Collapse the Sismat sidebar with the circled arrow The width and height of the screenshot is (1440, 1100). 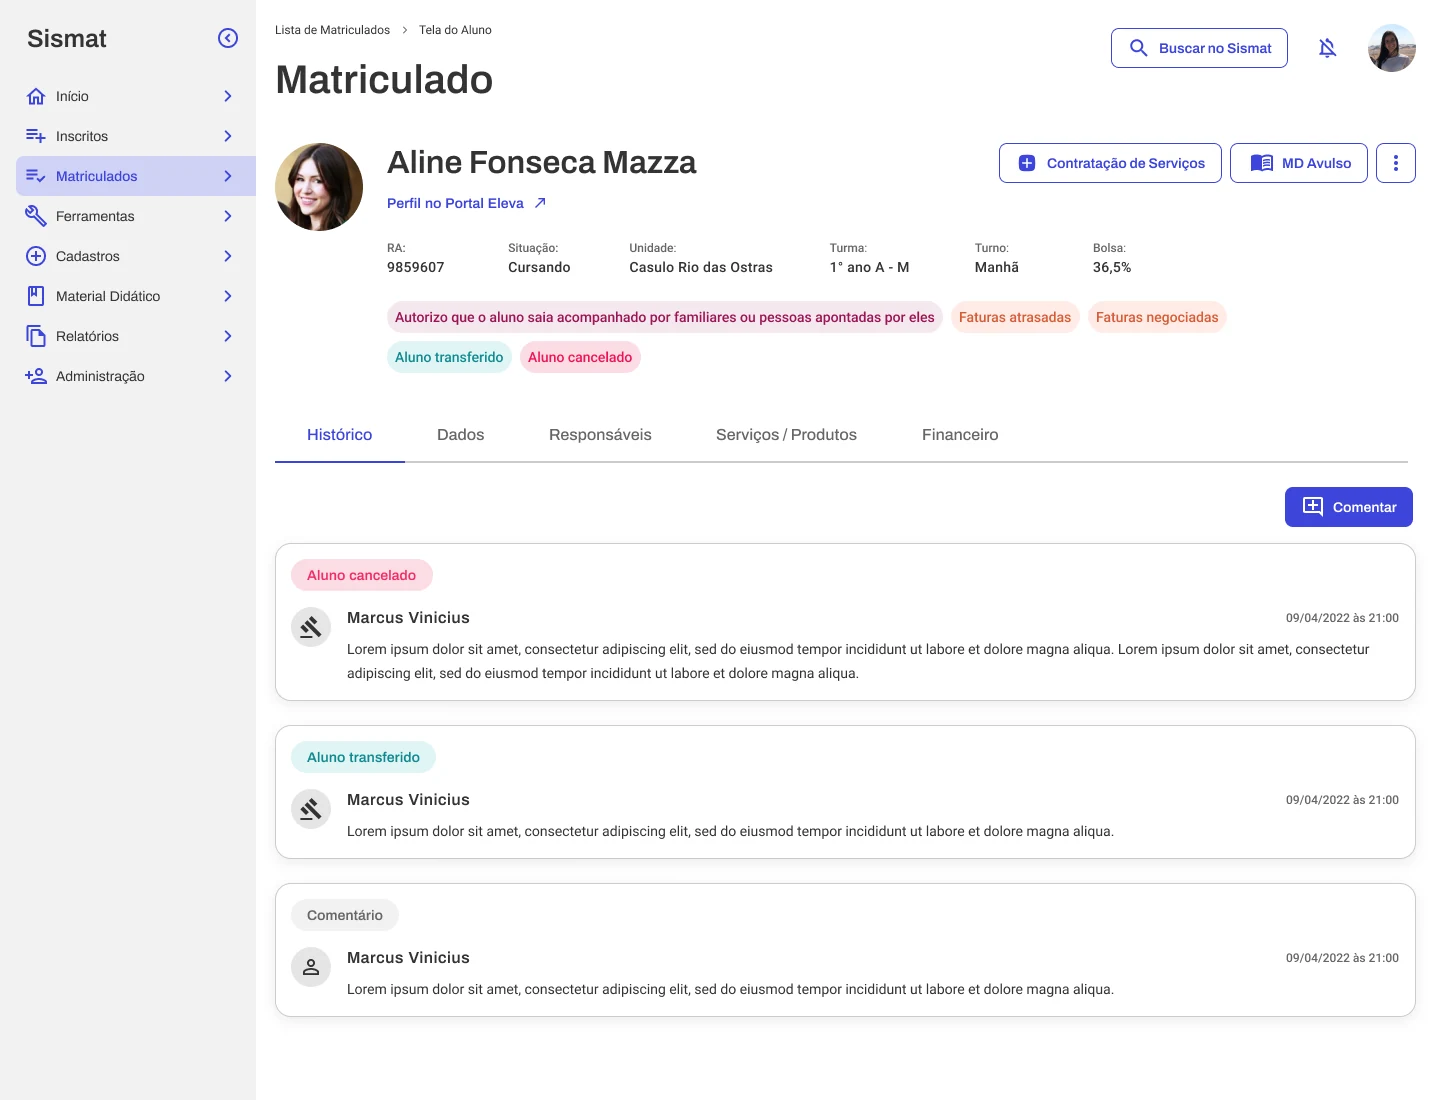point(228,38)
